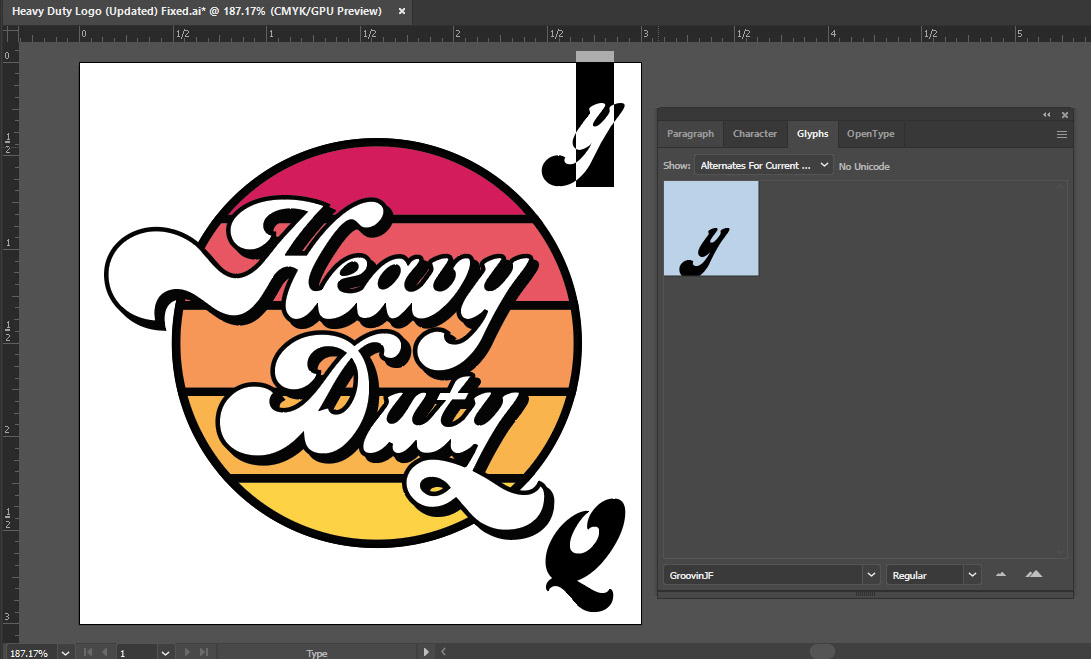
Task: Close the Heavy Duty Logo document tab
Action: tap(401, 11)
